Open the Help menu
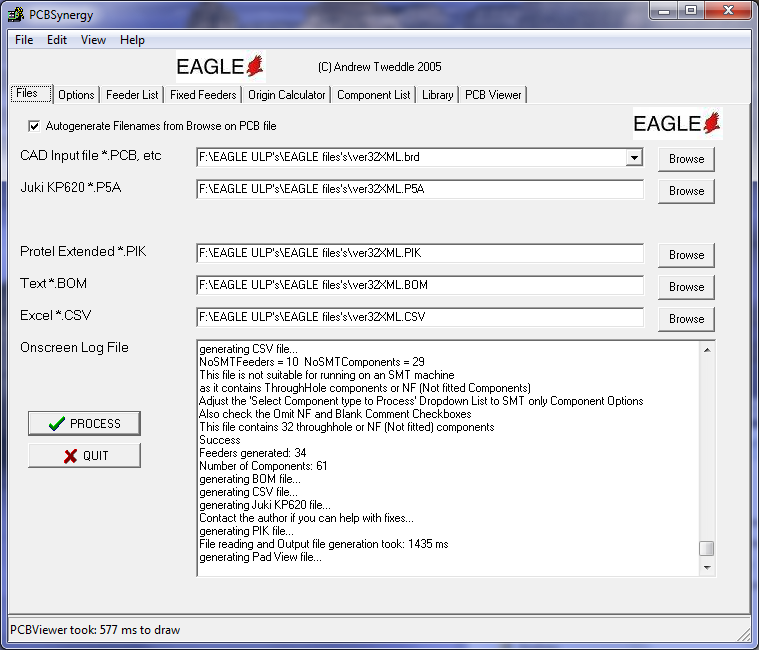The width and height of the screenshot is (759, 650). pyautogui.click(x=132, y=40)
